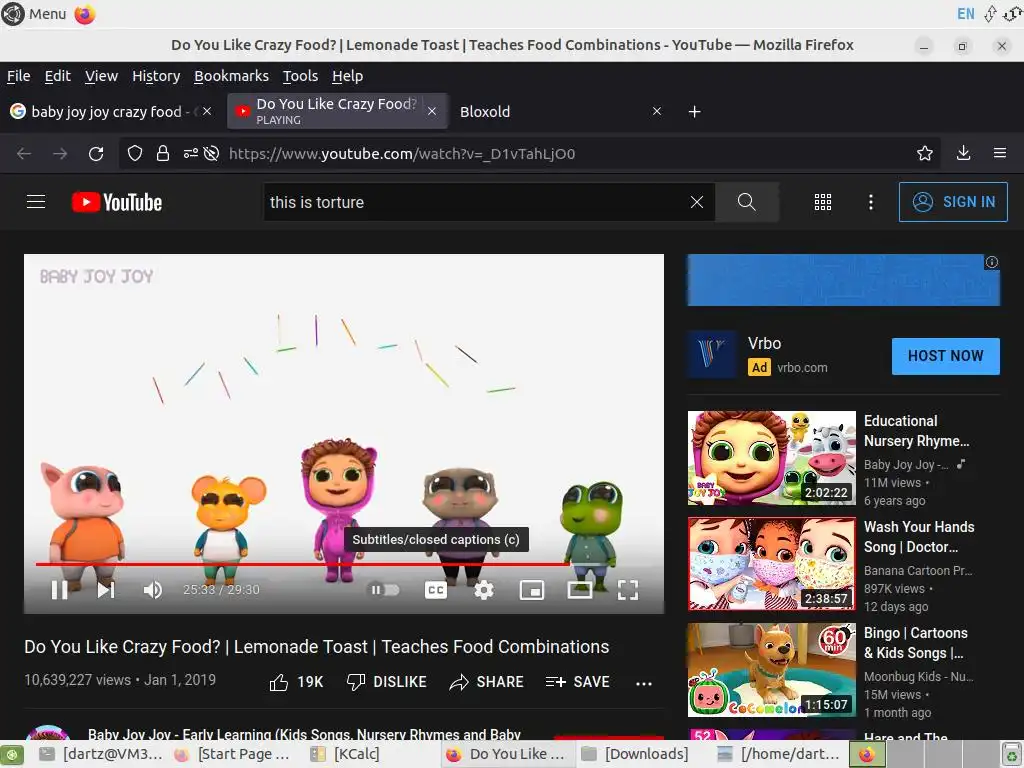The width and height of the screenshot is (1024, 768).
Task: Click the EN keyboard layout indicator
Action: click(965, 14)
